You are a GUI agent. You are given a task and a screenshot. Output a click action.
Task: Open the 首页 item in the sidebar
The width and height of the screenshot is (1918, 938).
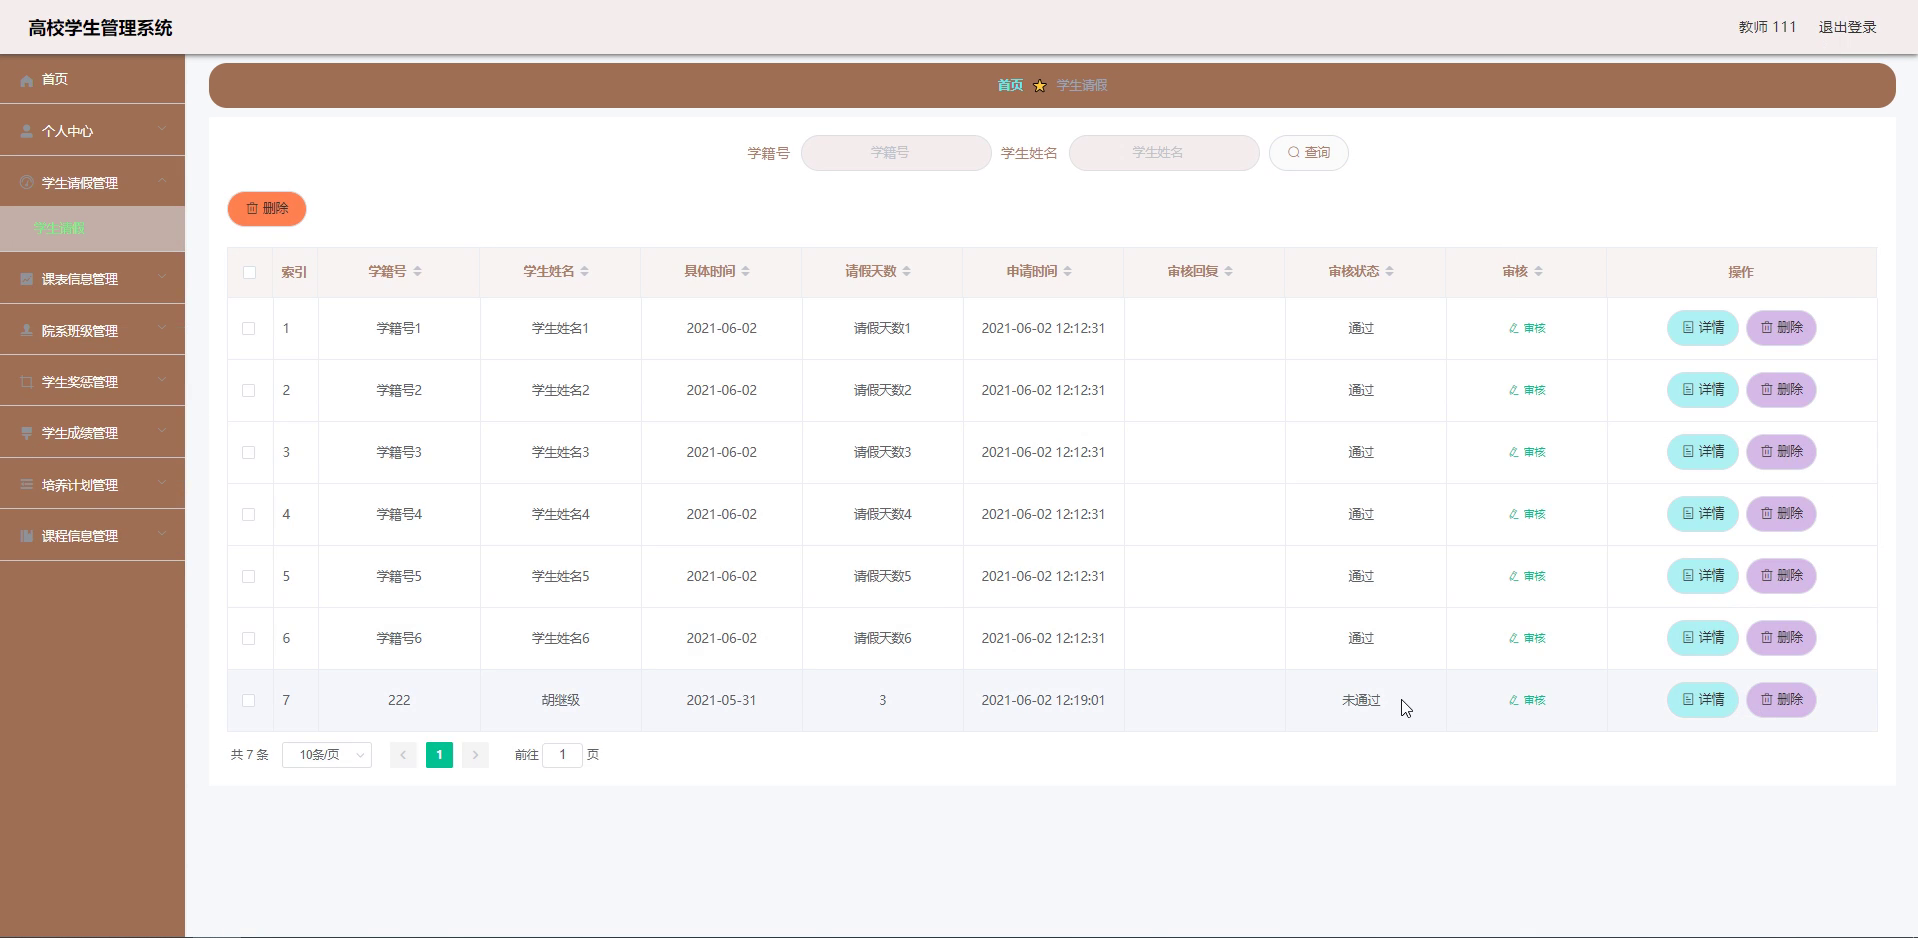pyautogui.click(x=92, y=79)
